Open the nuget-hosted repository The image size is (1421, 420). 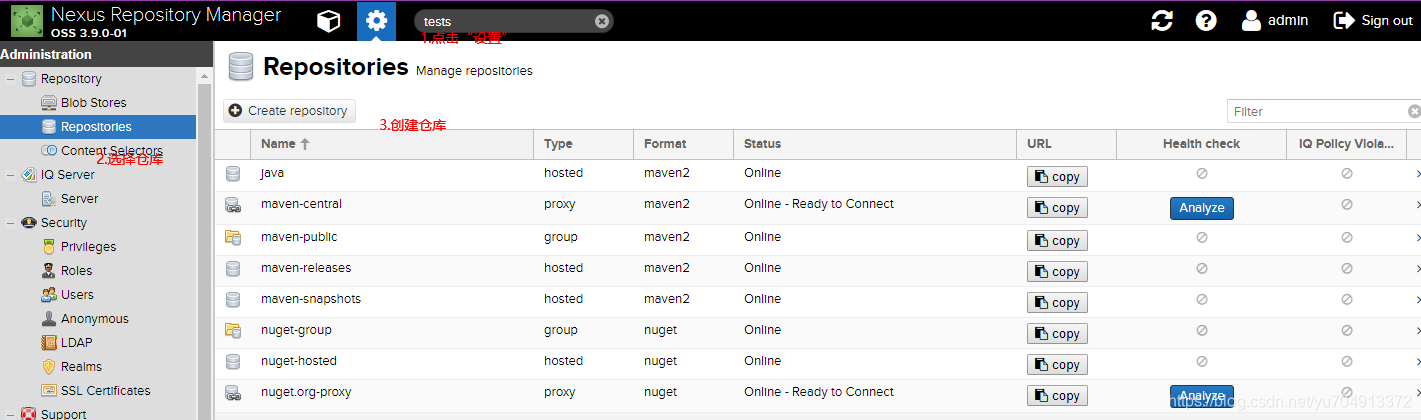[820, 362]
